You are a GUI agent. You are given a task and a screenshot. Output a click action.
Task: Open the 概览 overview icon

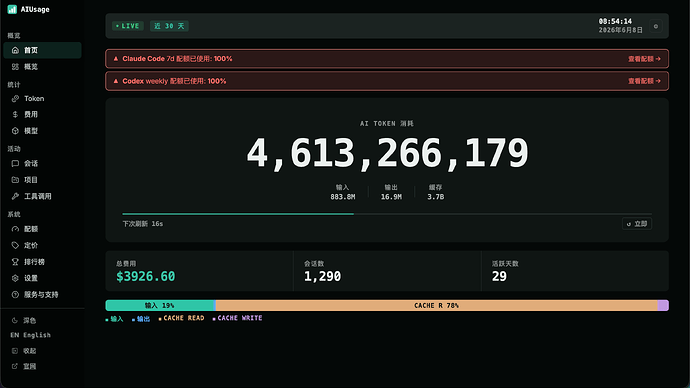[x=15, y=66]
